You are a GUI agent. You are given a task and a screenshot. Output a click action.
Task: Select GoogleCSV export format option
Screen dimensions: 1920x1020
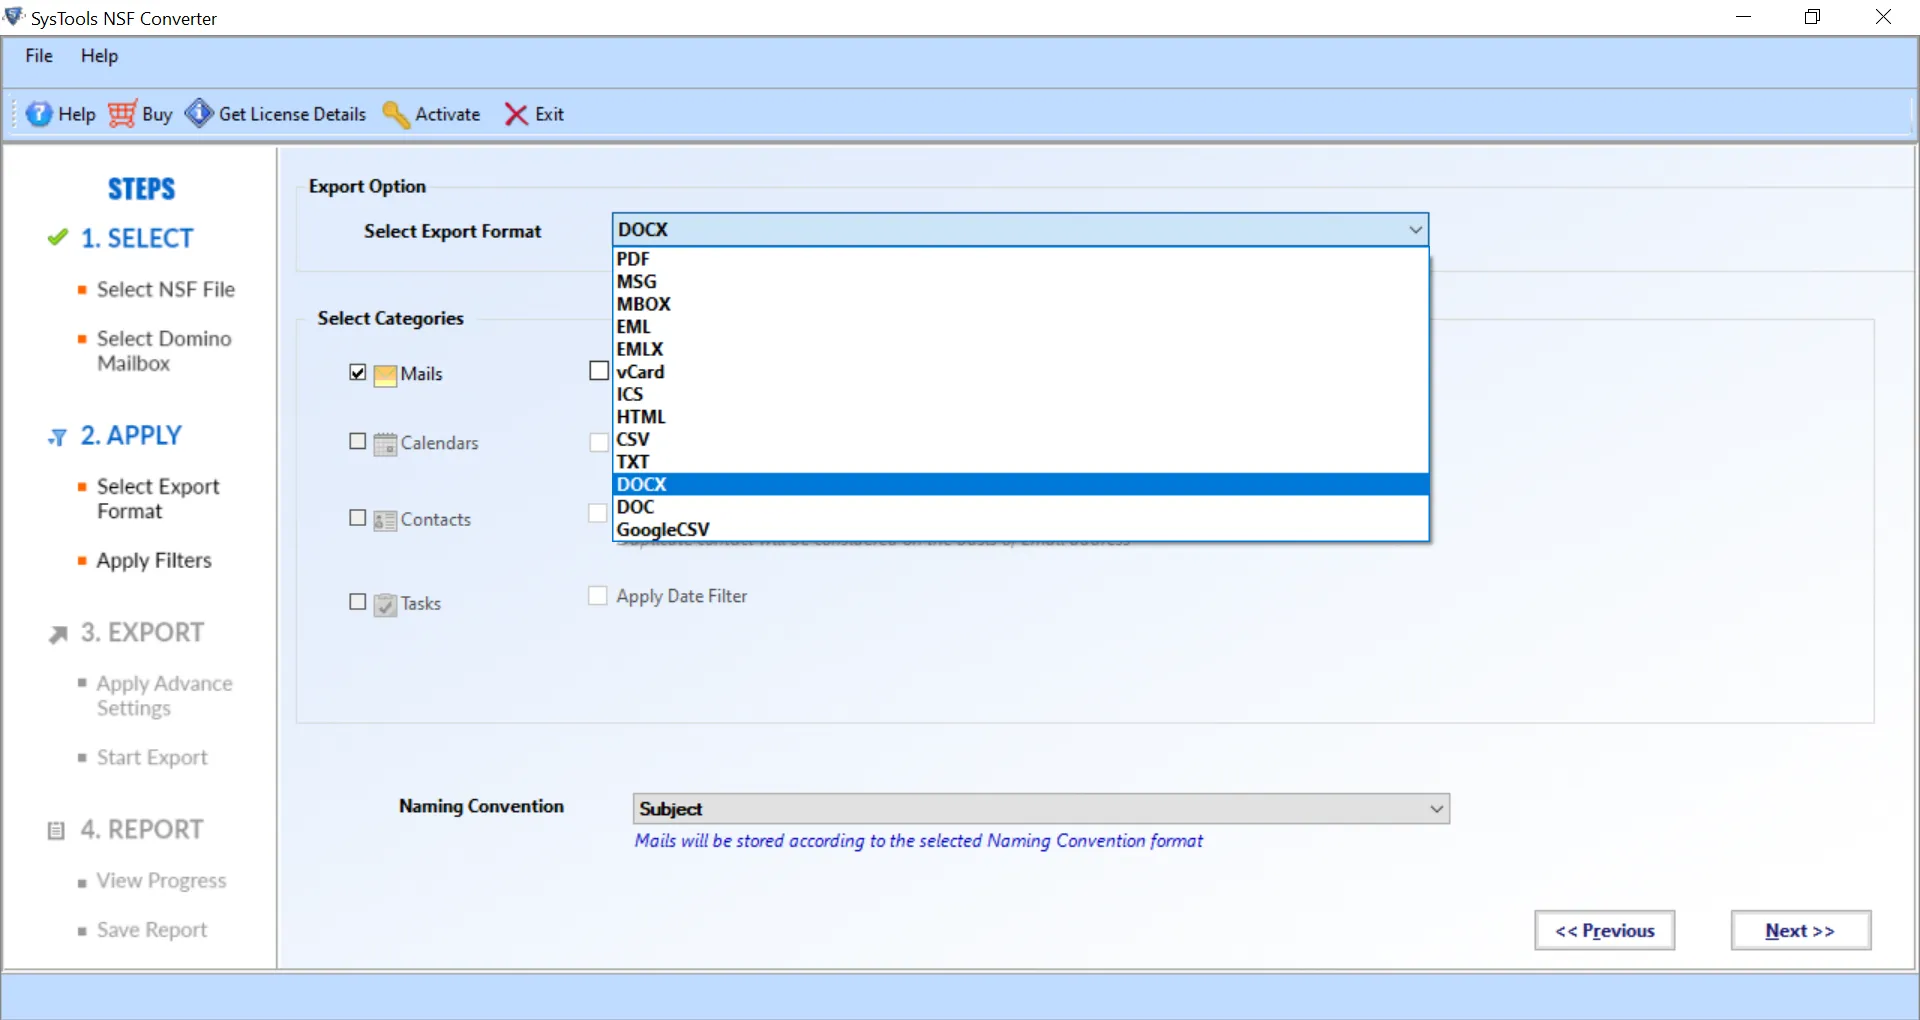(663, 529)
